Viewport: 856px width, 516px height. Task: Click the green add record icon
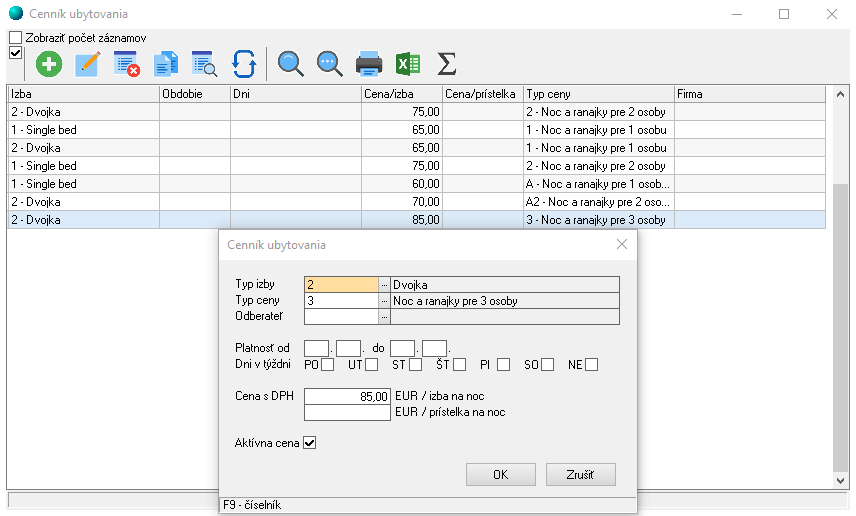click(x=48, y=65)
